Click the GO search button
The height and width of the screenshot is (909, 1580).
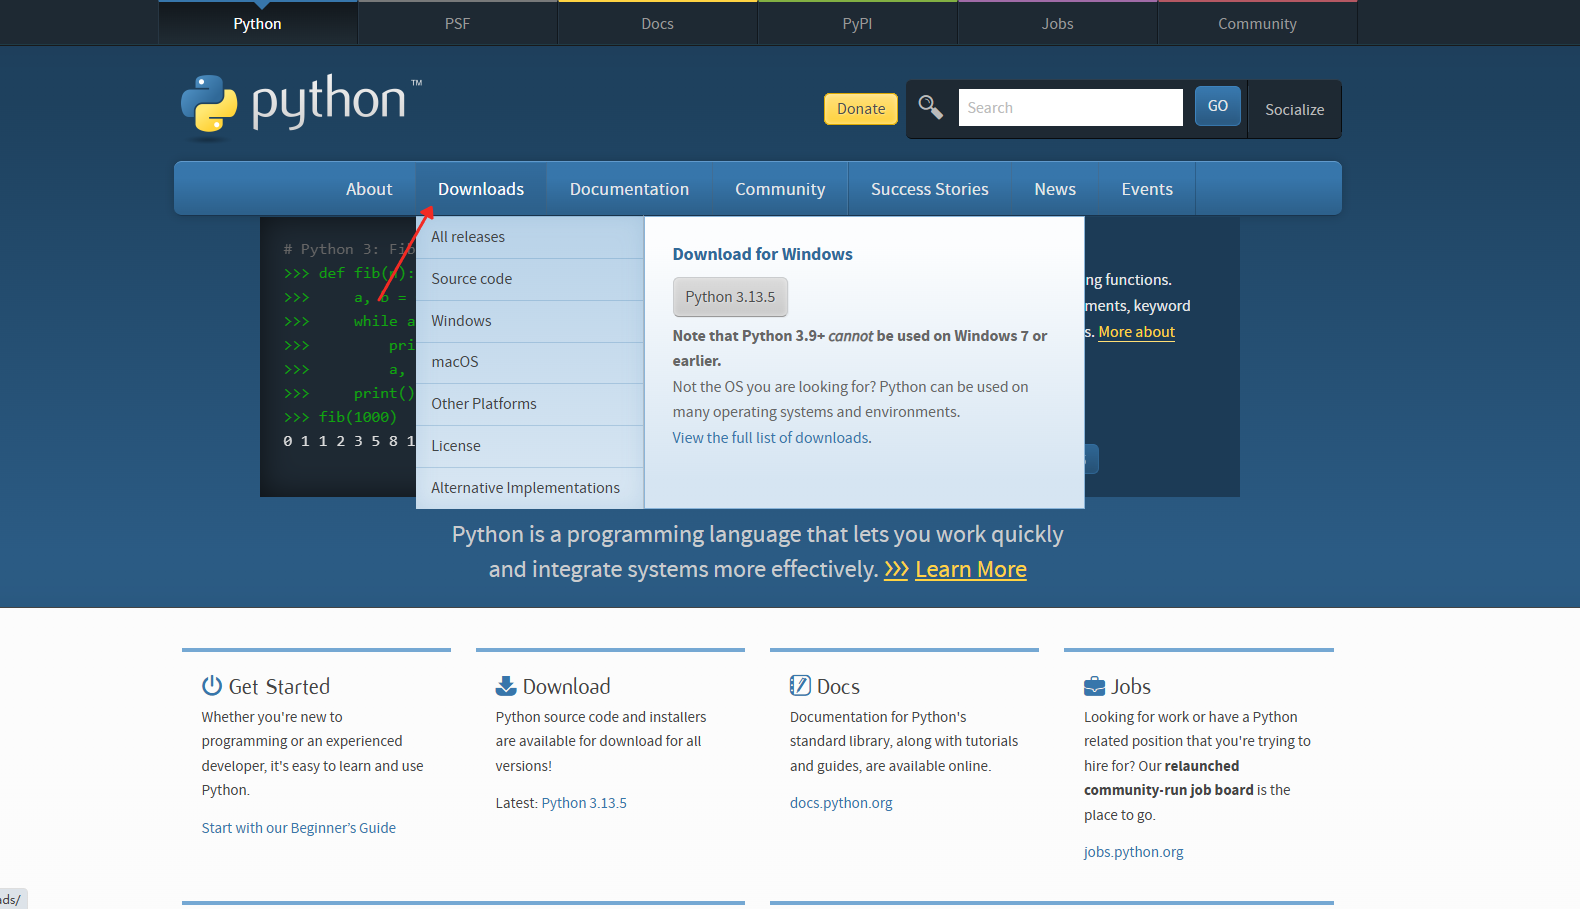tap(1217, 106)
